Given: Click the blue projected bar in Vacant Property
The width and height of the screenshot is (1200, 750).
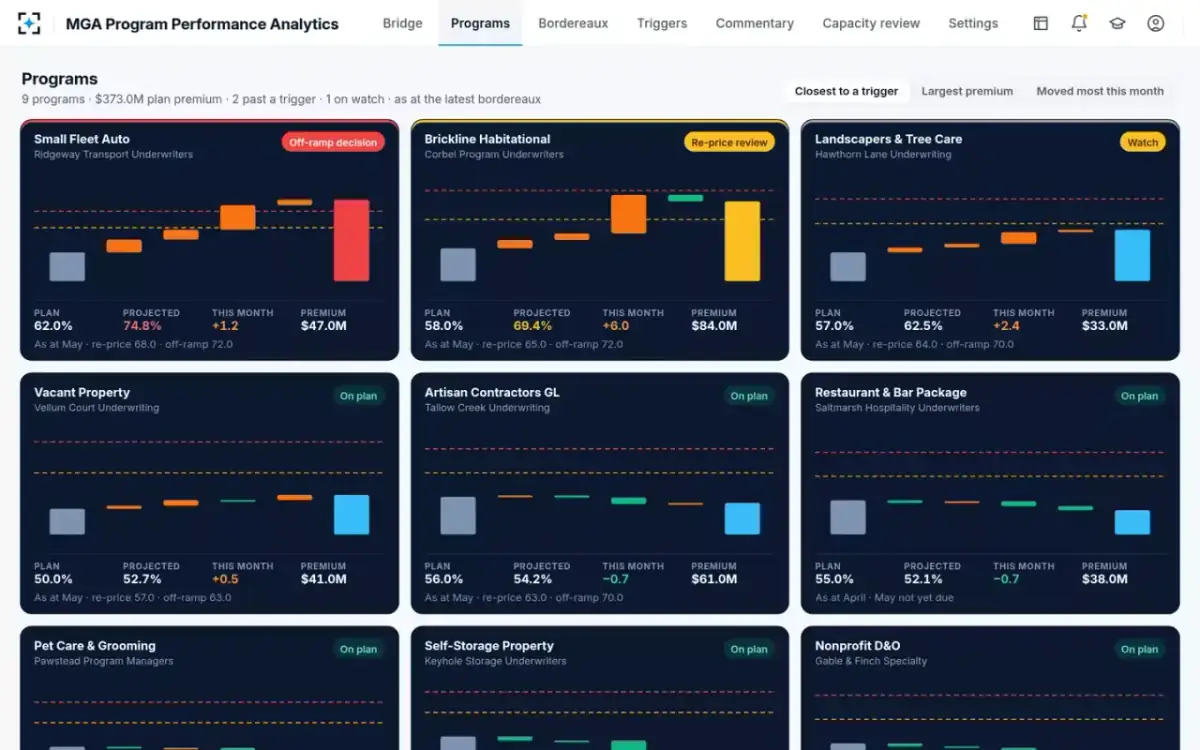Looking at the screenshot, I should coord(351,515).
